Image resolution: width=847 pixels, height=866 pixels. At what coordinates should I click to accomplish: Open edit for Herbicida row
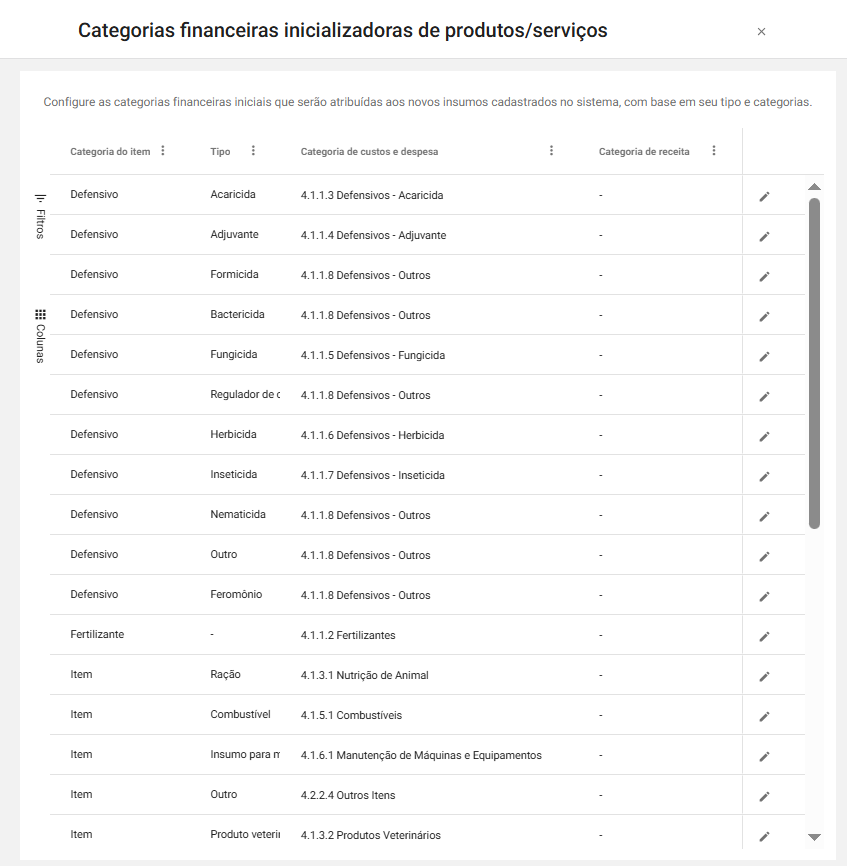click(764, 436)
